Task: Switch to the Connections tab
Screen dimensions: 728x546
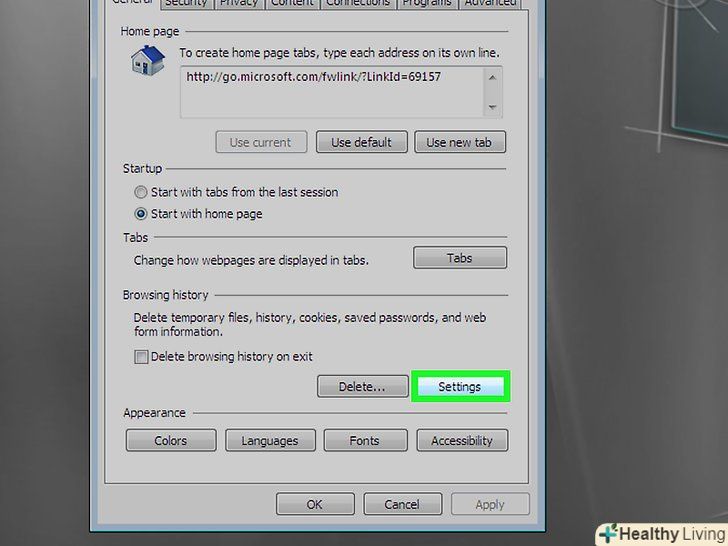Action: [358, 4]
